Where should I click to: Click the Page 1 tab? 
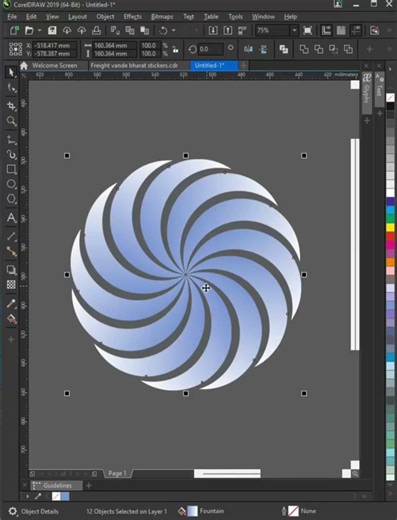(117, 473)
